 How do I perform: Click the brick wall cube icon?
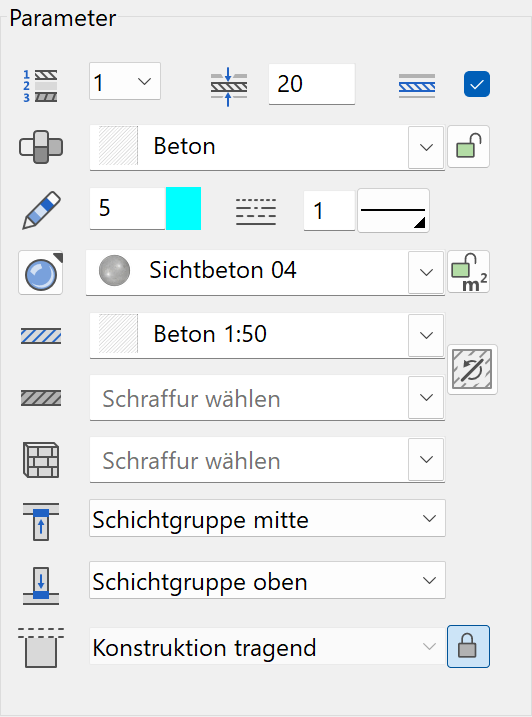[41, 460]
